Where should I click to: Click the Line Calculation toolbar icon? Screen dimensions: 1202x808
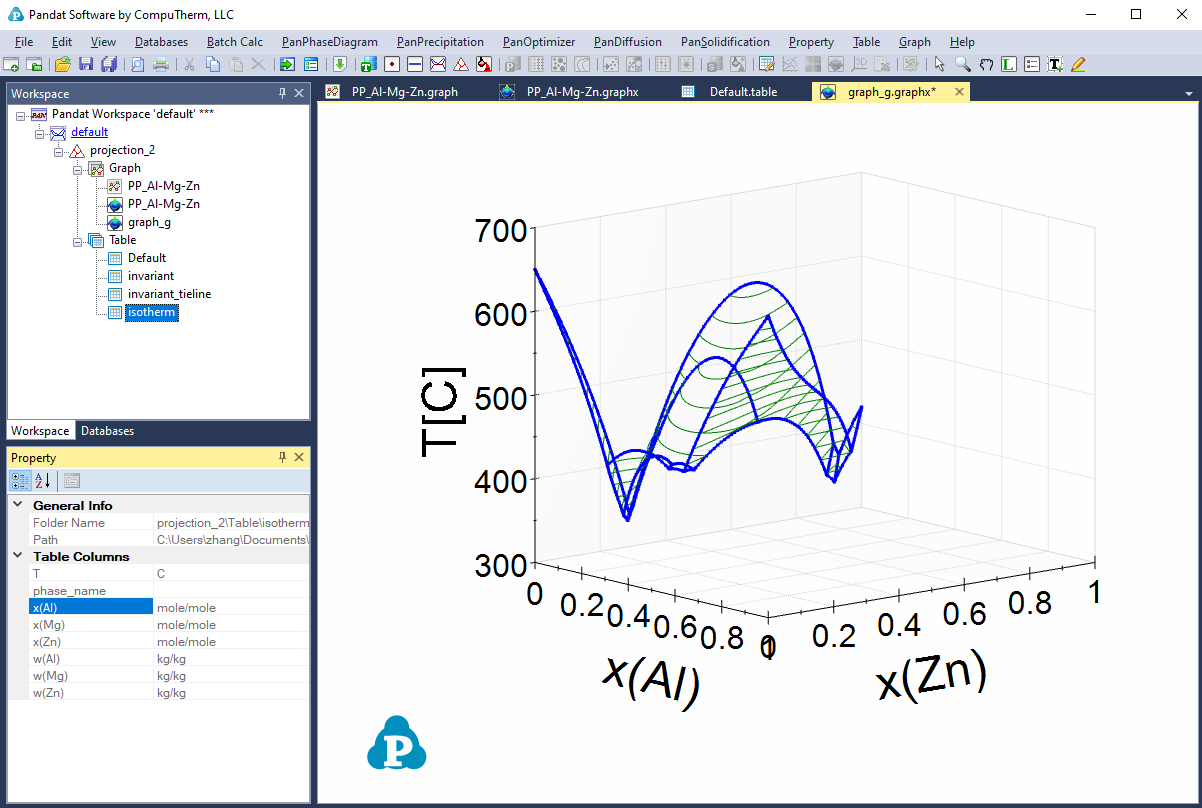[414, 64]
